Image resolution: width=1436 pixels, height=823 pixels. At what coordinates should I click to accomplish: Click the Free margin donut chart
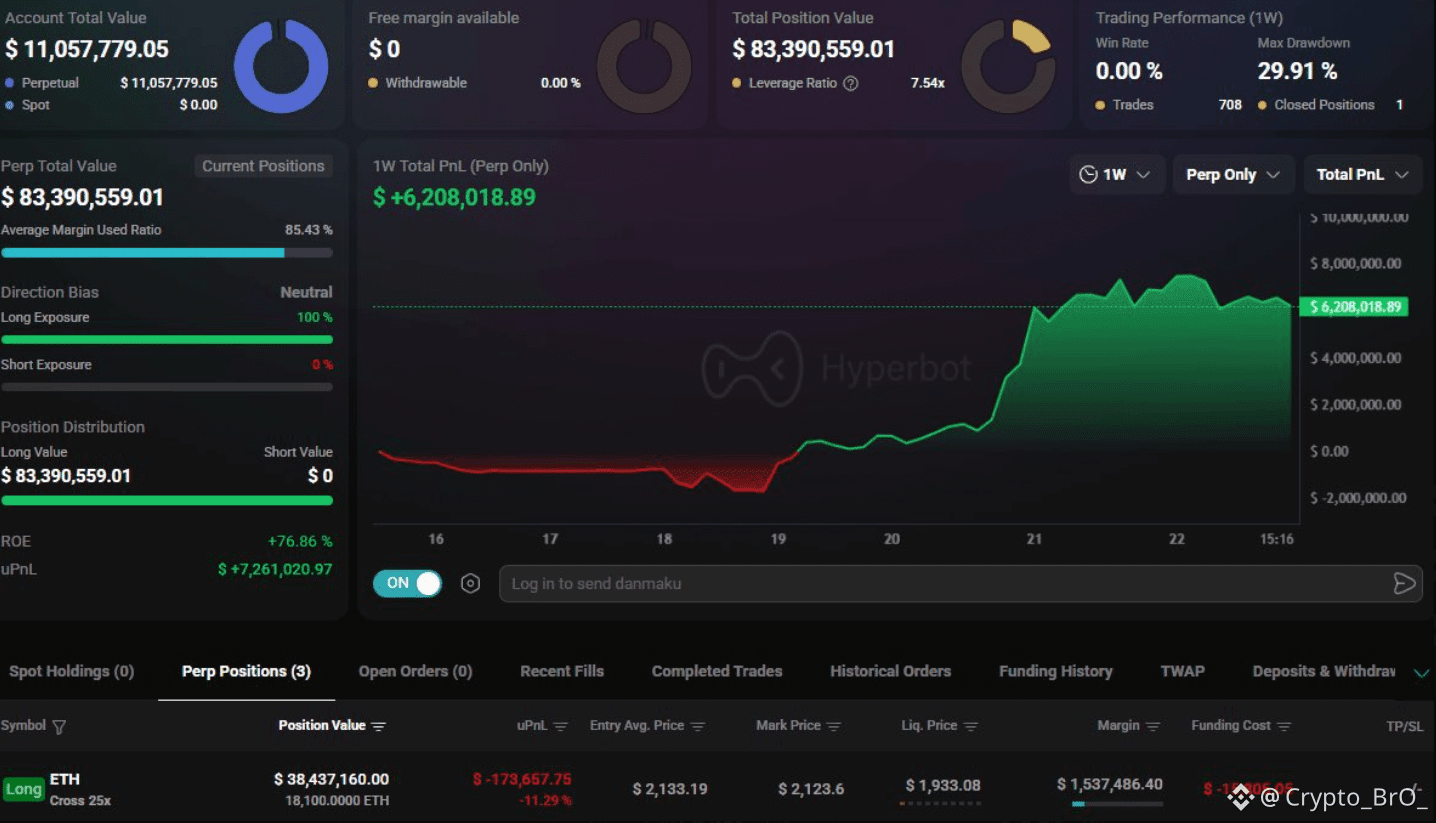click(x=644, y=67)
